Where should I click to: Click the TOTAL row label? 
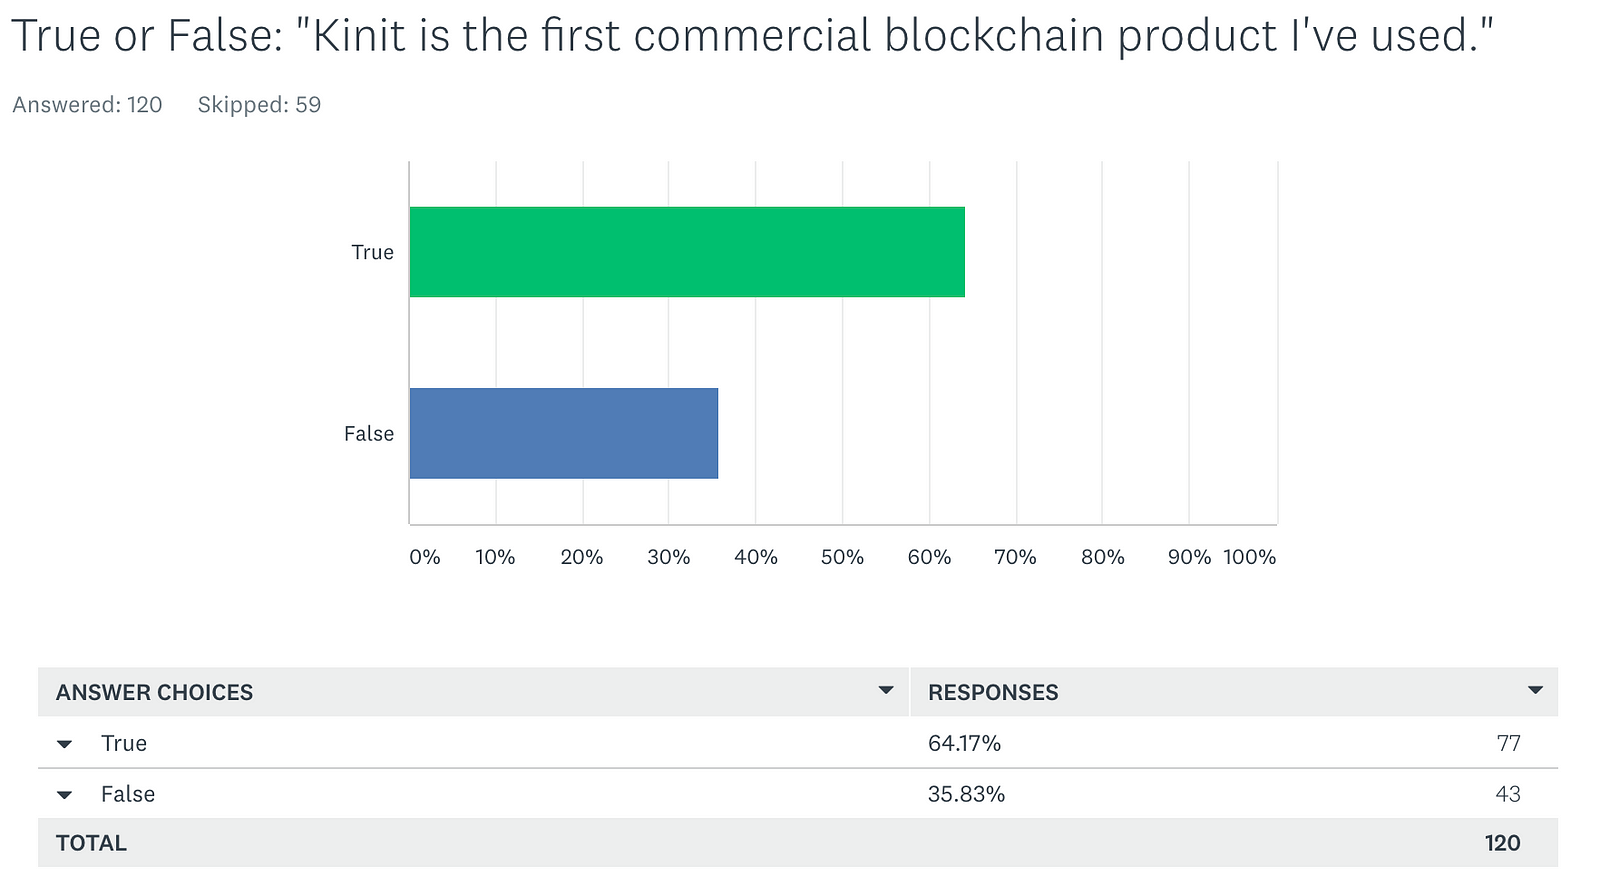91,843
